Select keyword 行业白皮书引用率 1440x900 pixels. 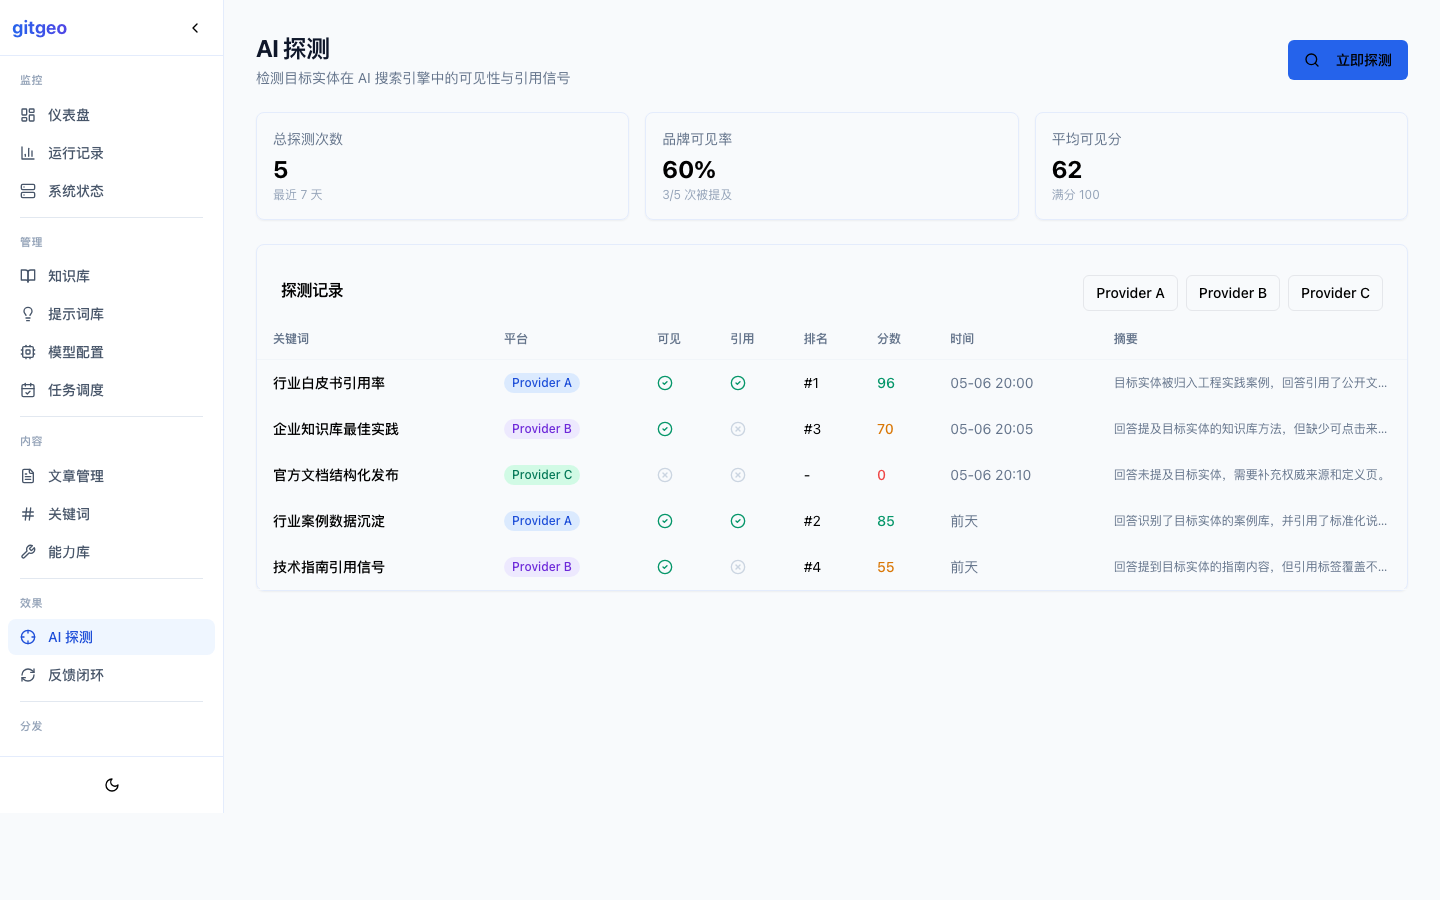point(329,383)
